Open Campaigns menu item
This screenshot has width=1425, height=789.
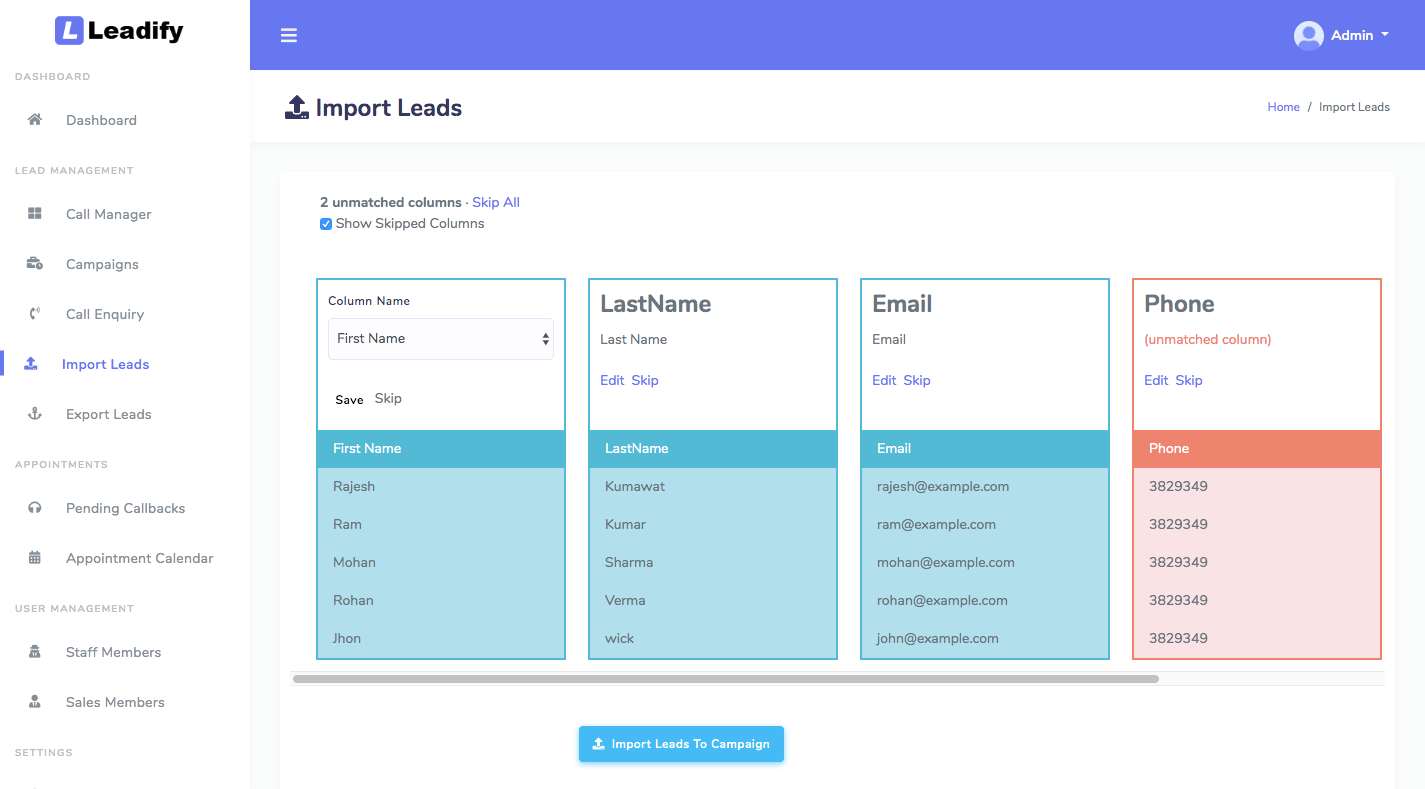tap(102, 264)
